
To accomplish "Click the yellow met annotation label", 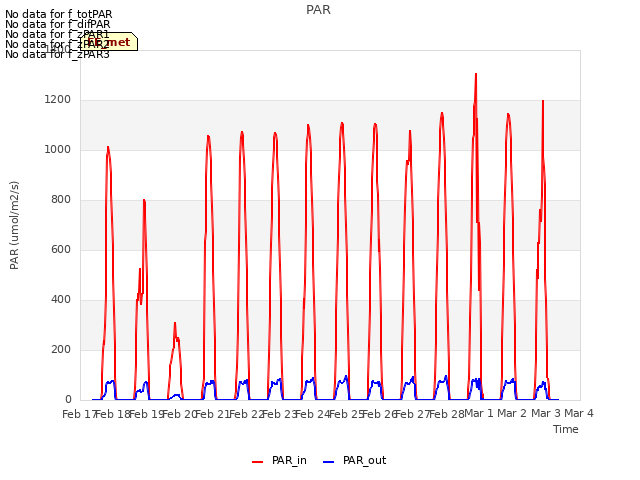I will (109, 42).
